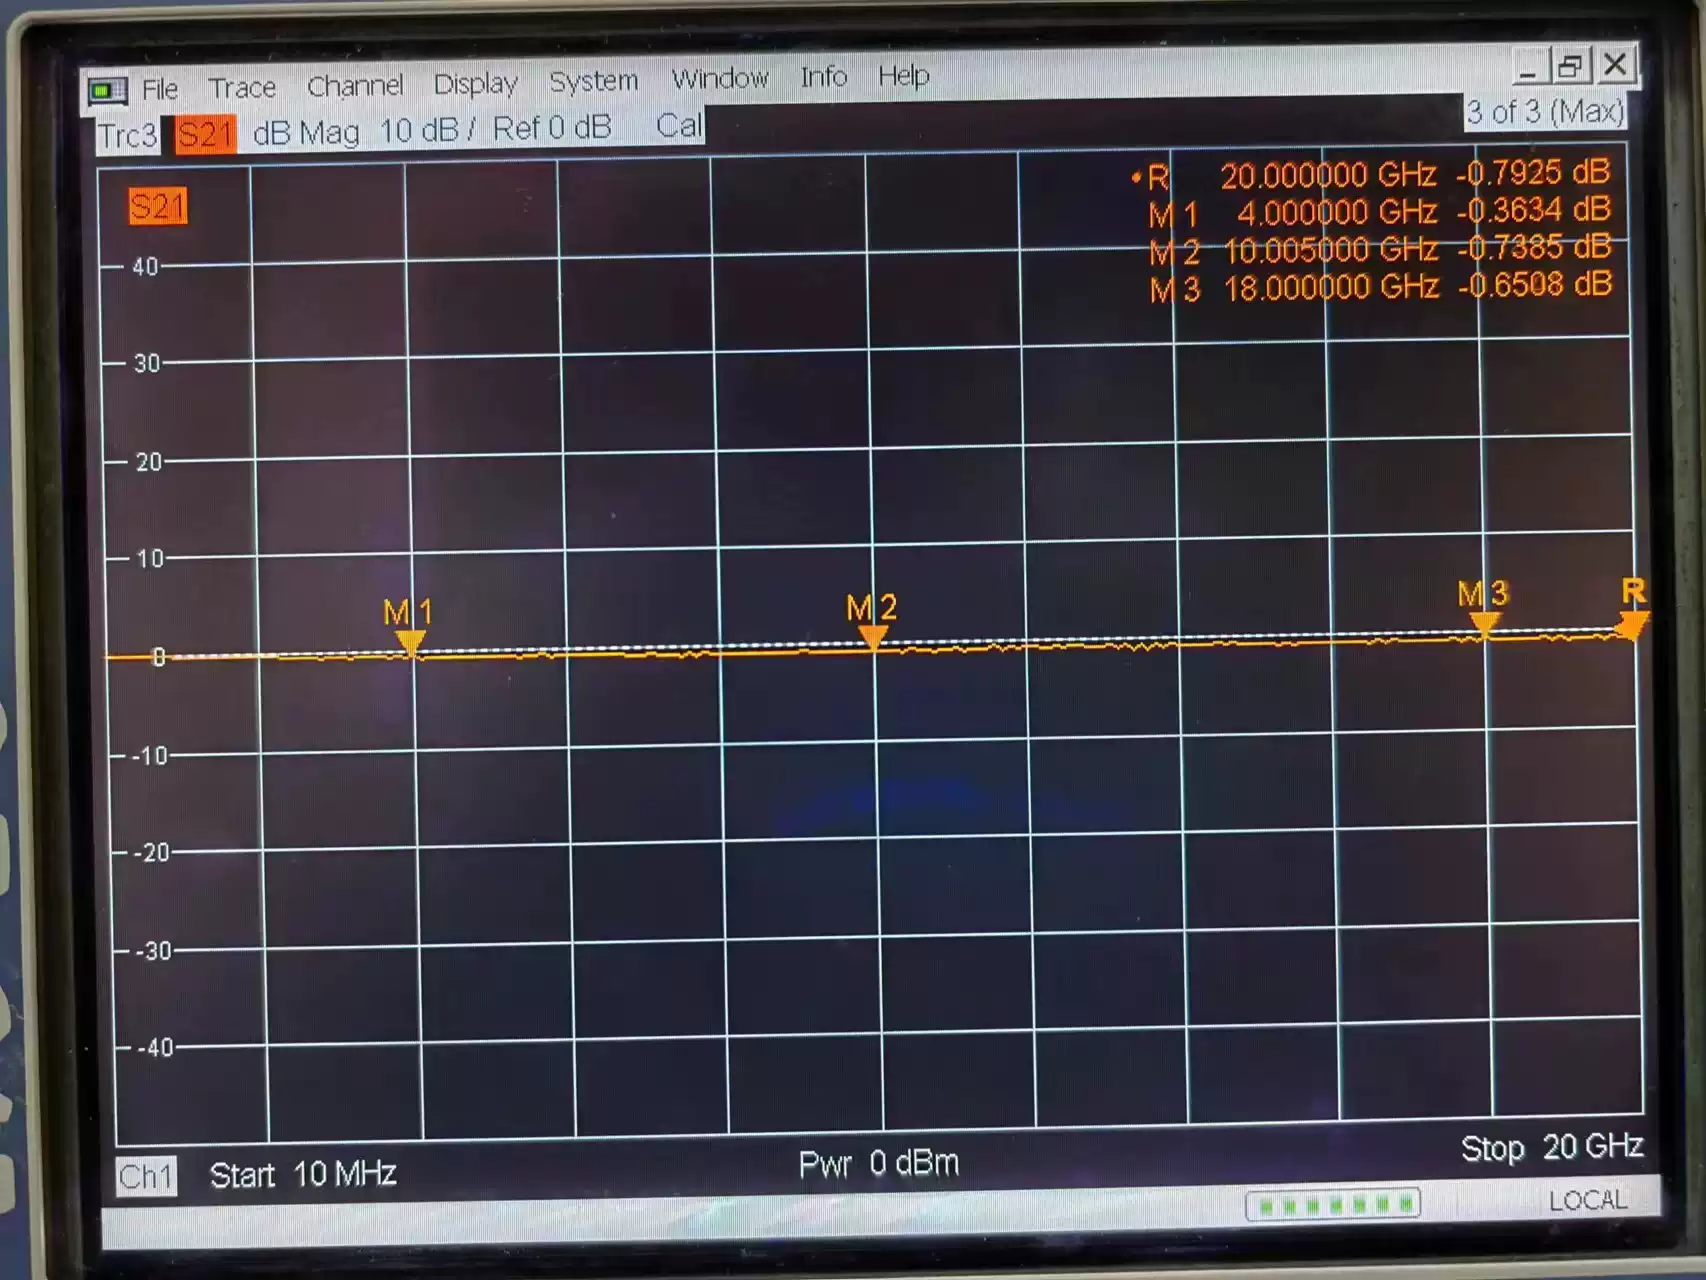Click the S21 parameter in trace line
Viewport: 1706px width, 1280px height.
click(206, 134)
